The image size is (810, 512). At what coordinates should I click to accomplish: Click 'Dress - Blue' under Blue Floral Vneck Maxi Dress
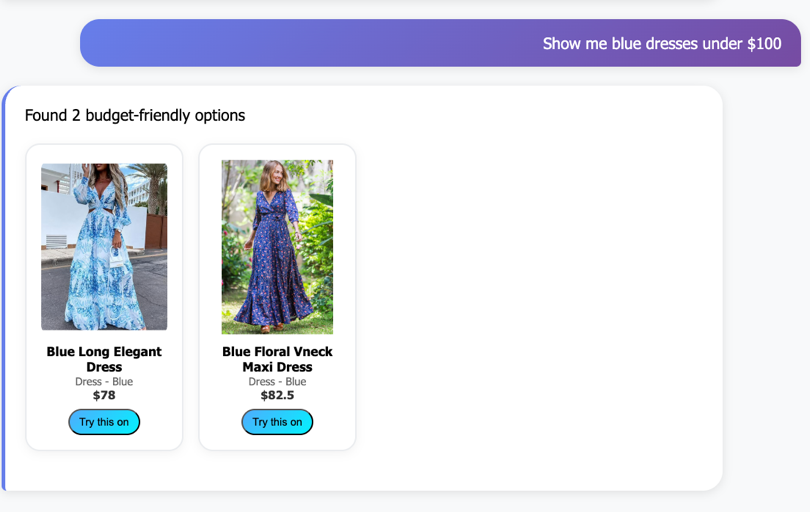click(x=277, y=381)
